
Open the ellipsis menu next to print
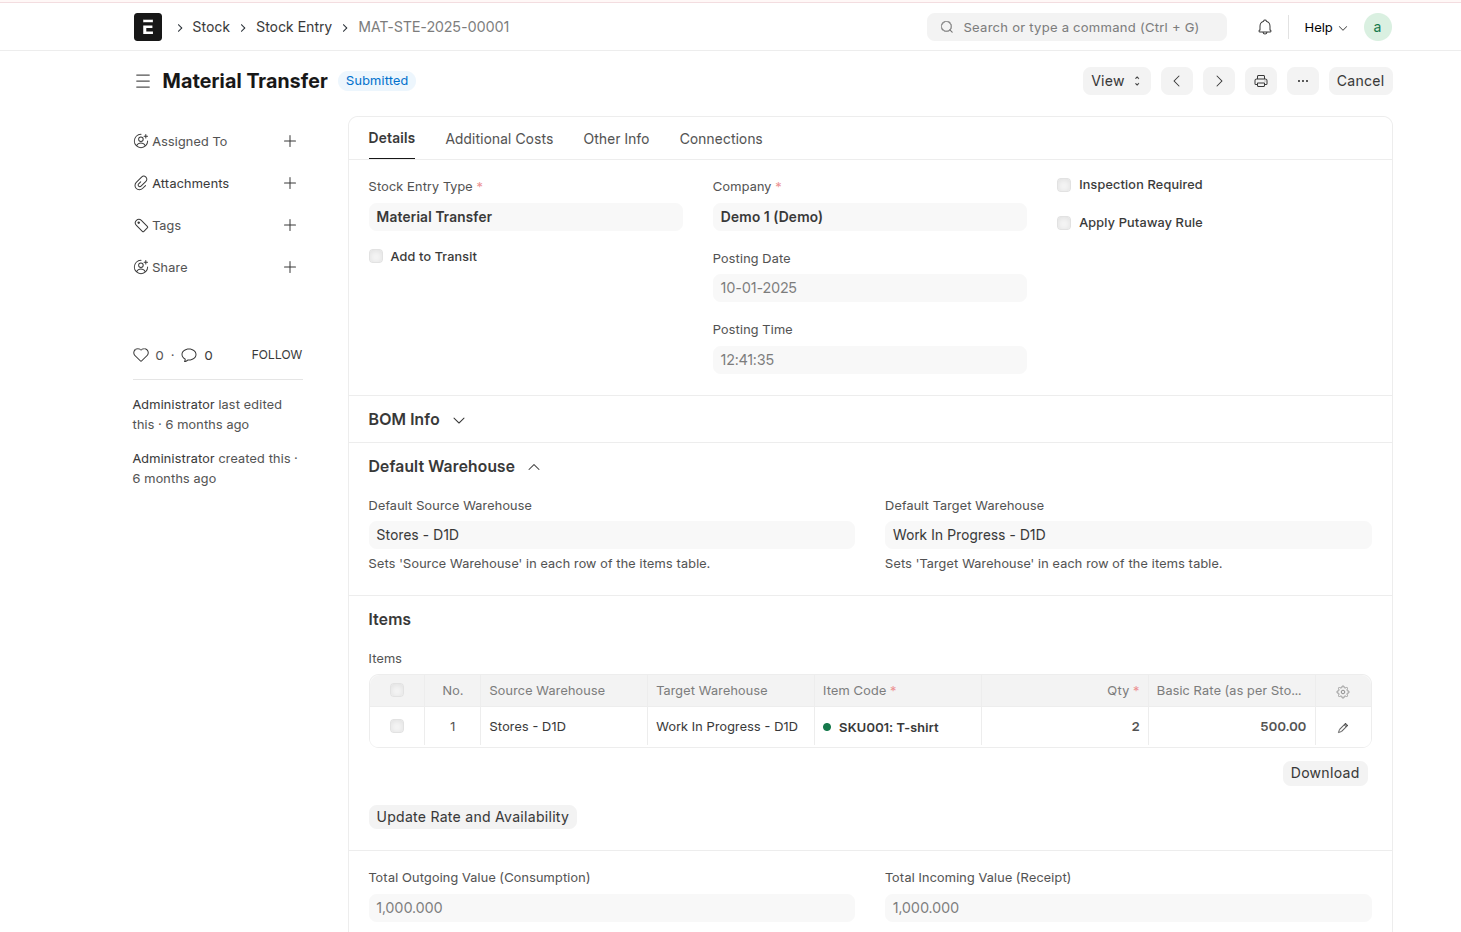[x=1302, y=81]
